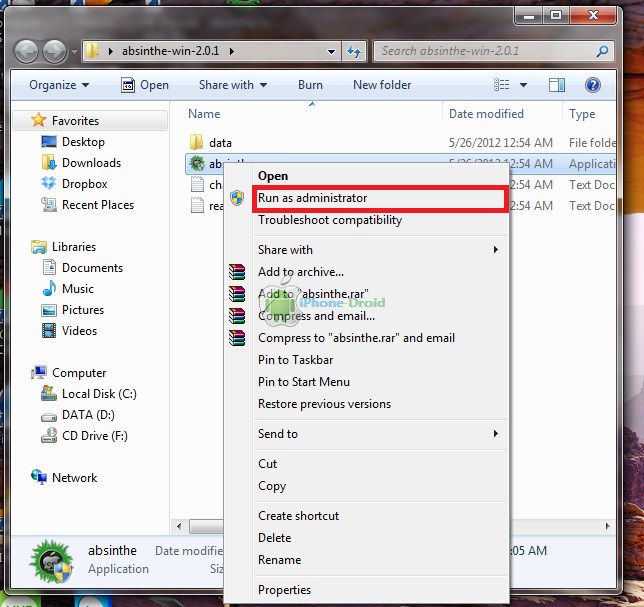
Task: Expand the Share with context submenu
Action: coord(496,249)
